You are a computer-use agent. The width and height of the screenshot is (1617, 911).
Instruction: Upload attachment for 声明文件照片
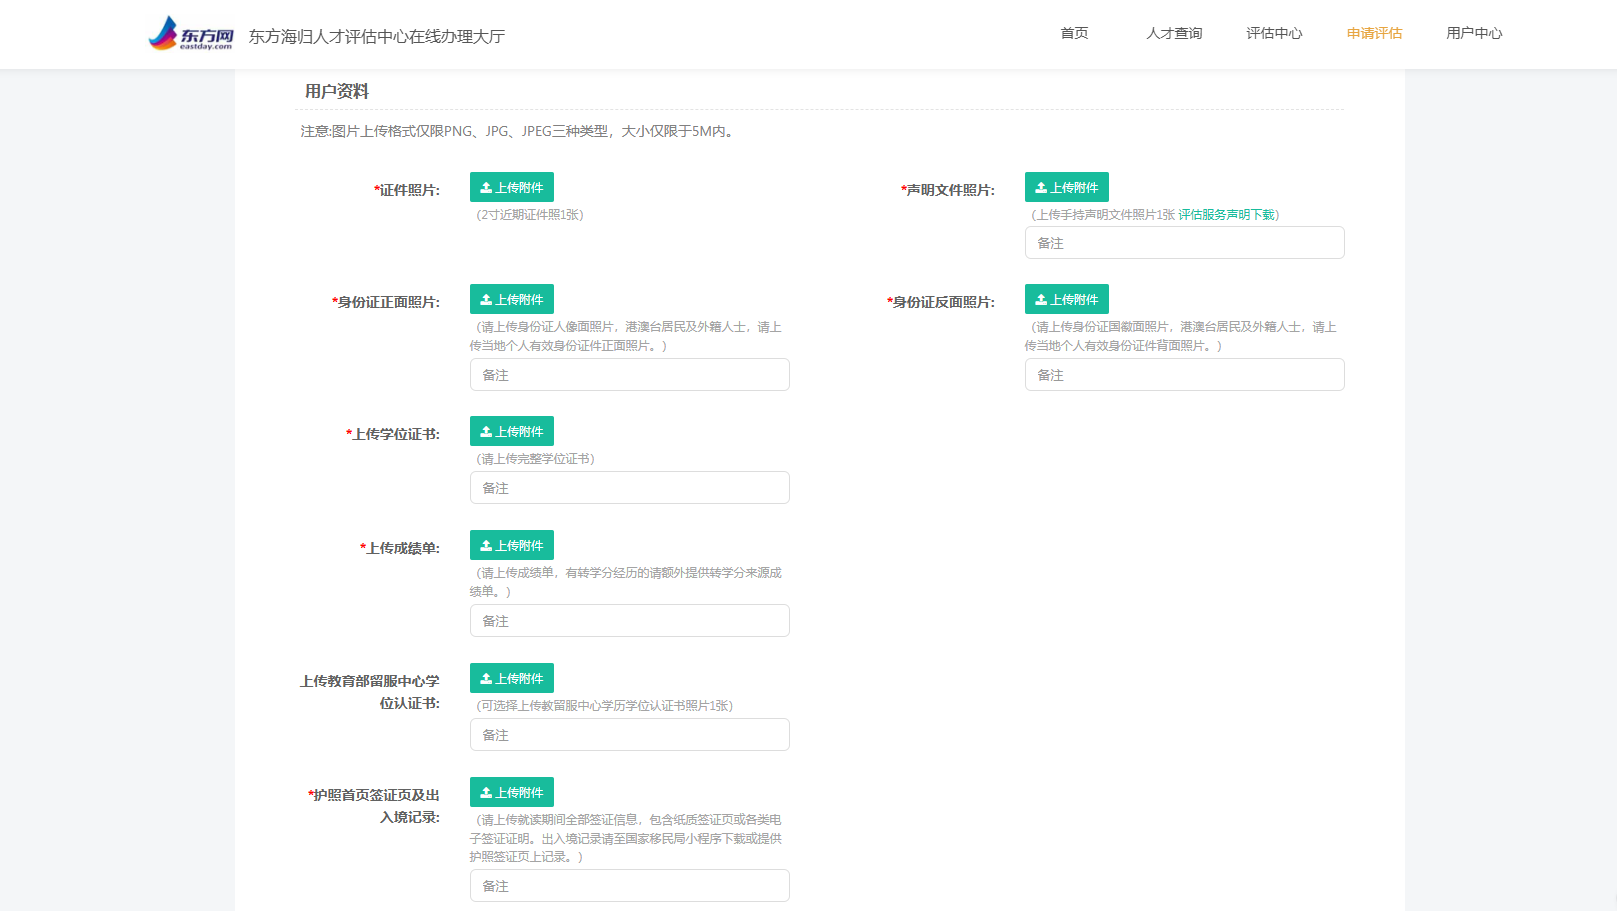1066,188
